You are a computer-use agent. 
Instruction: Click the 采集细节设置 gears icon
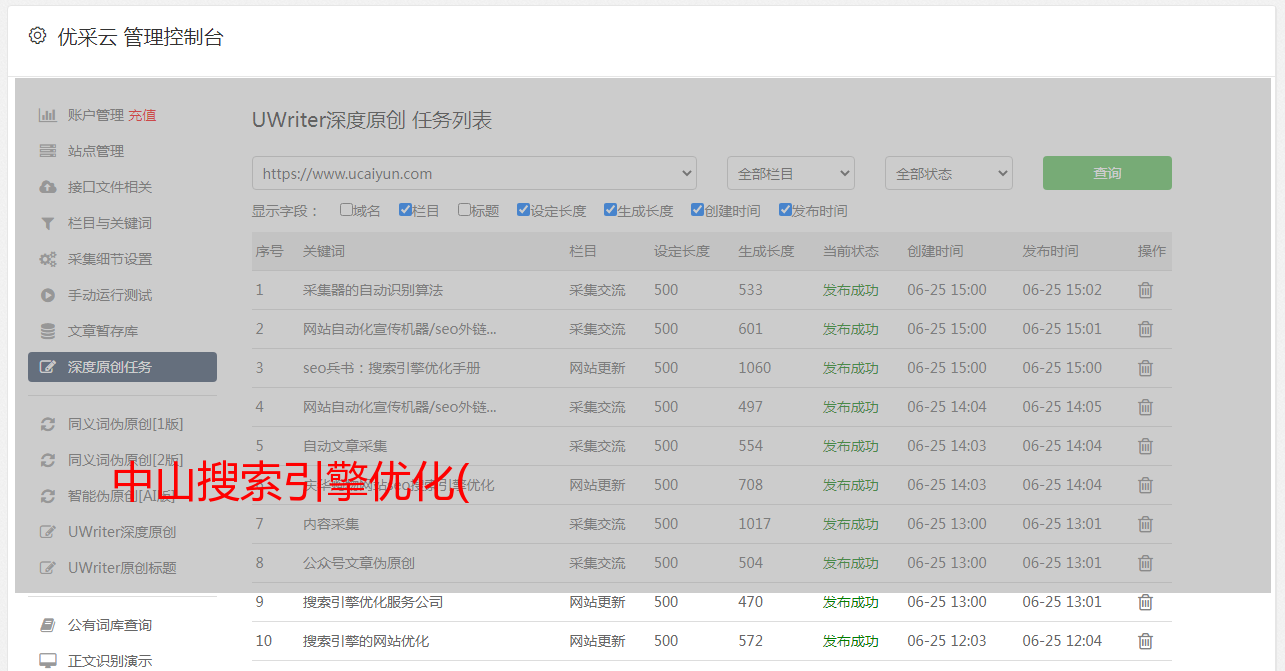click(x=47, y=259)
